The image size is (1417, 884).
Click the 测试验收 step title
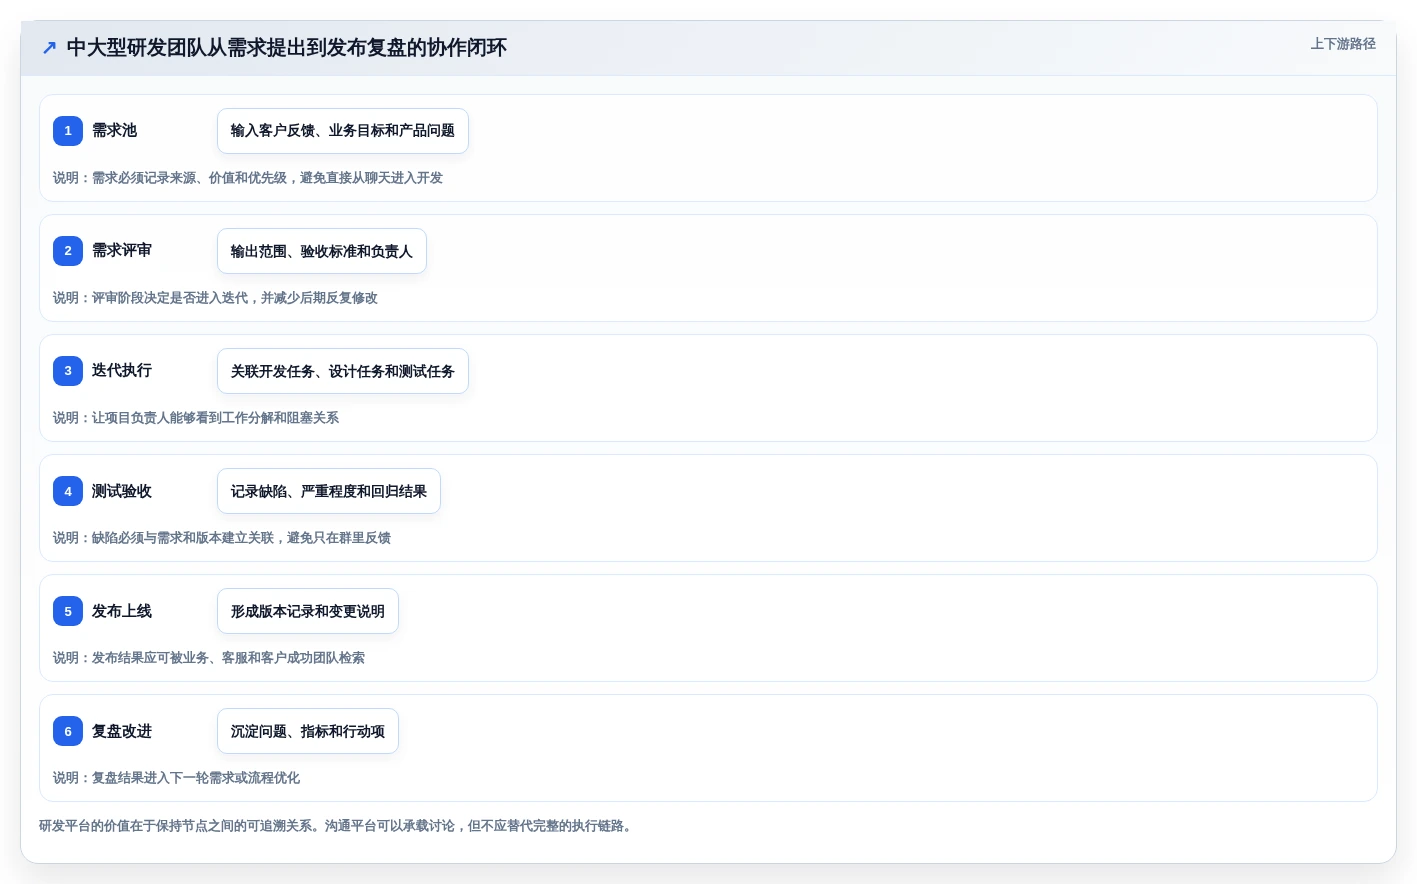(122, 491)
